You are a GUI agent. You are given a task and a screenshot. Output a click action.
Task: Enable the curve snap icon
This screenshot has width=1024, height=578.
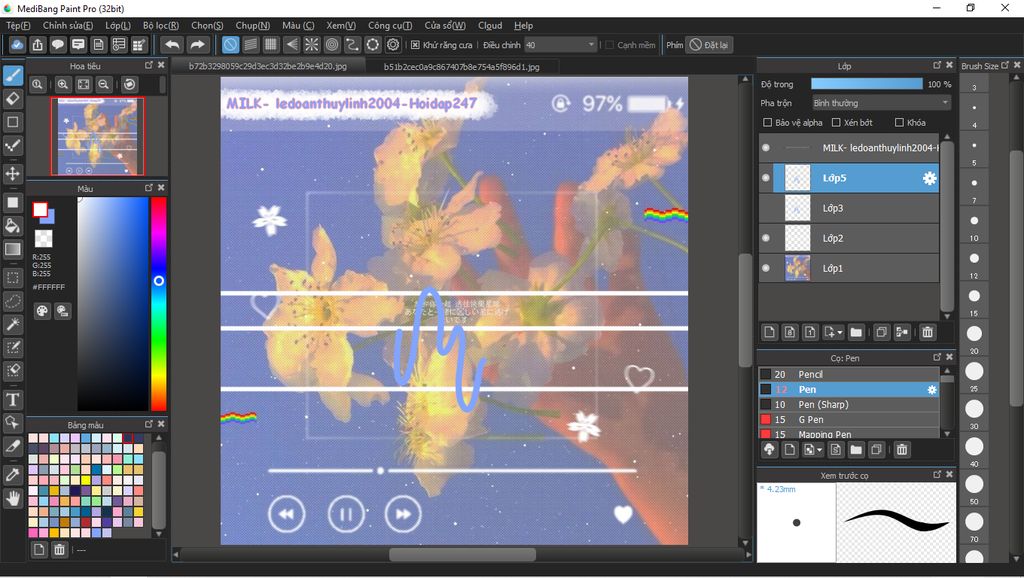pyautogui.click(x=352, y=44)
